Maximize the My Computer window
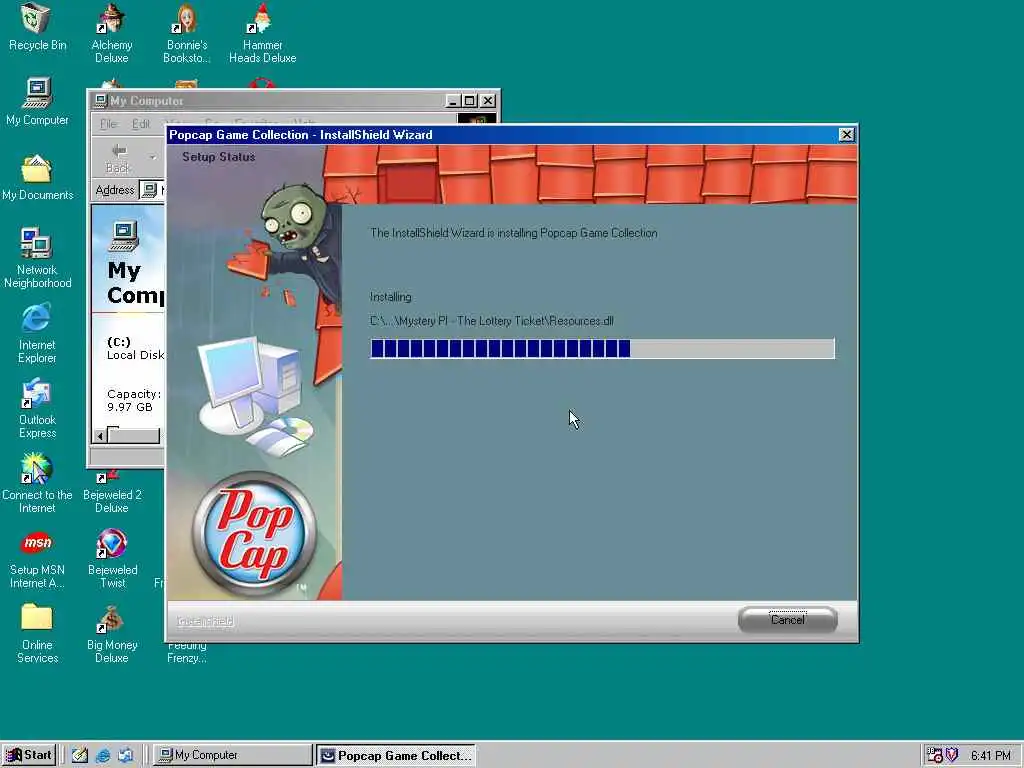1024x768 pixels. point(470,101)
